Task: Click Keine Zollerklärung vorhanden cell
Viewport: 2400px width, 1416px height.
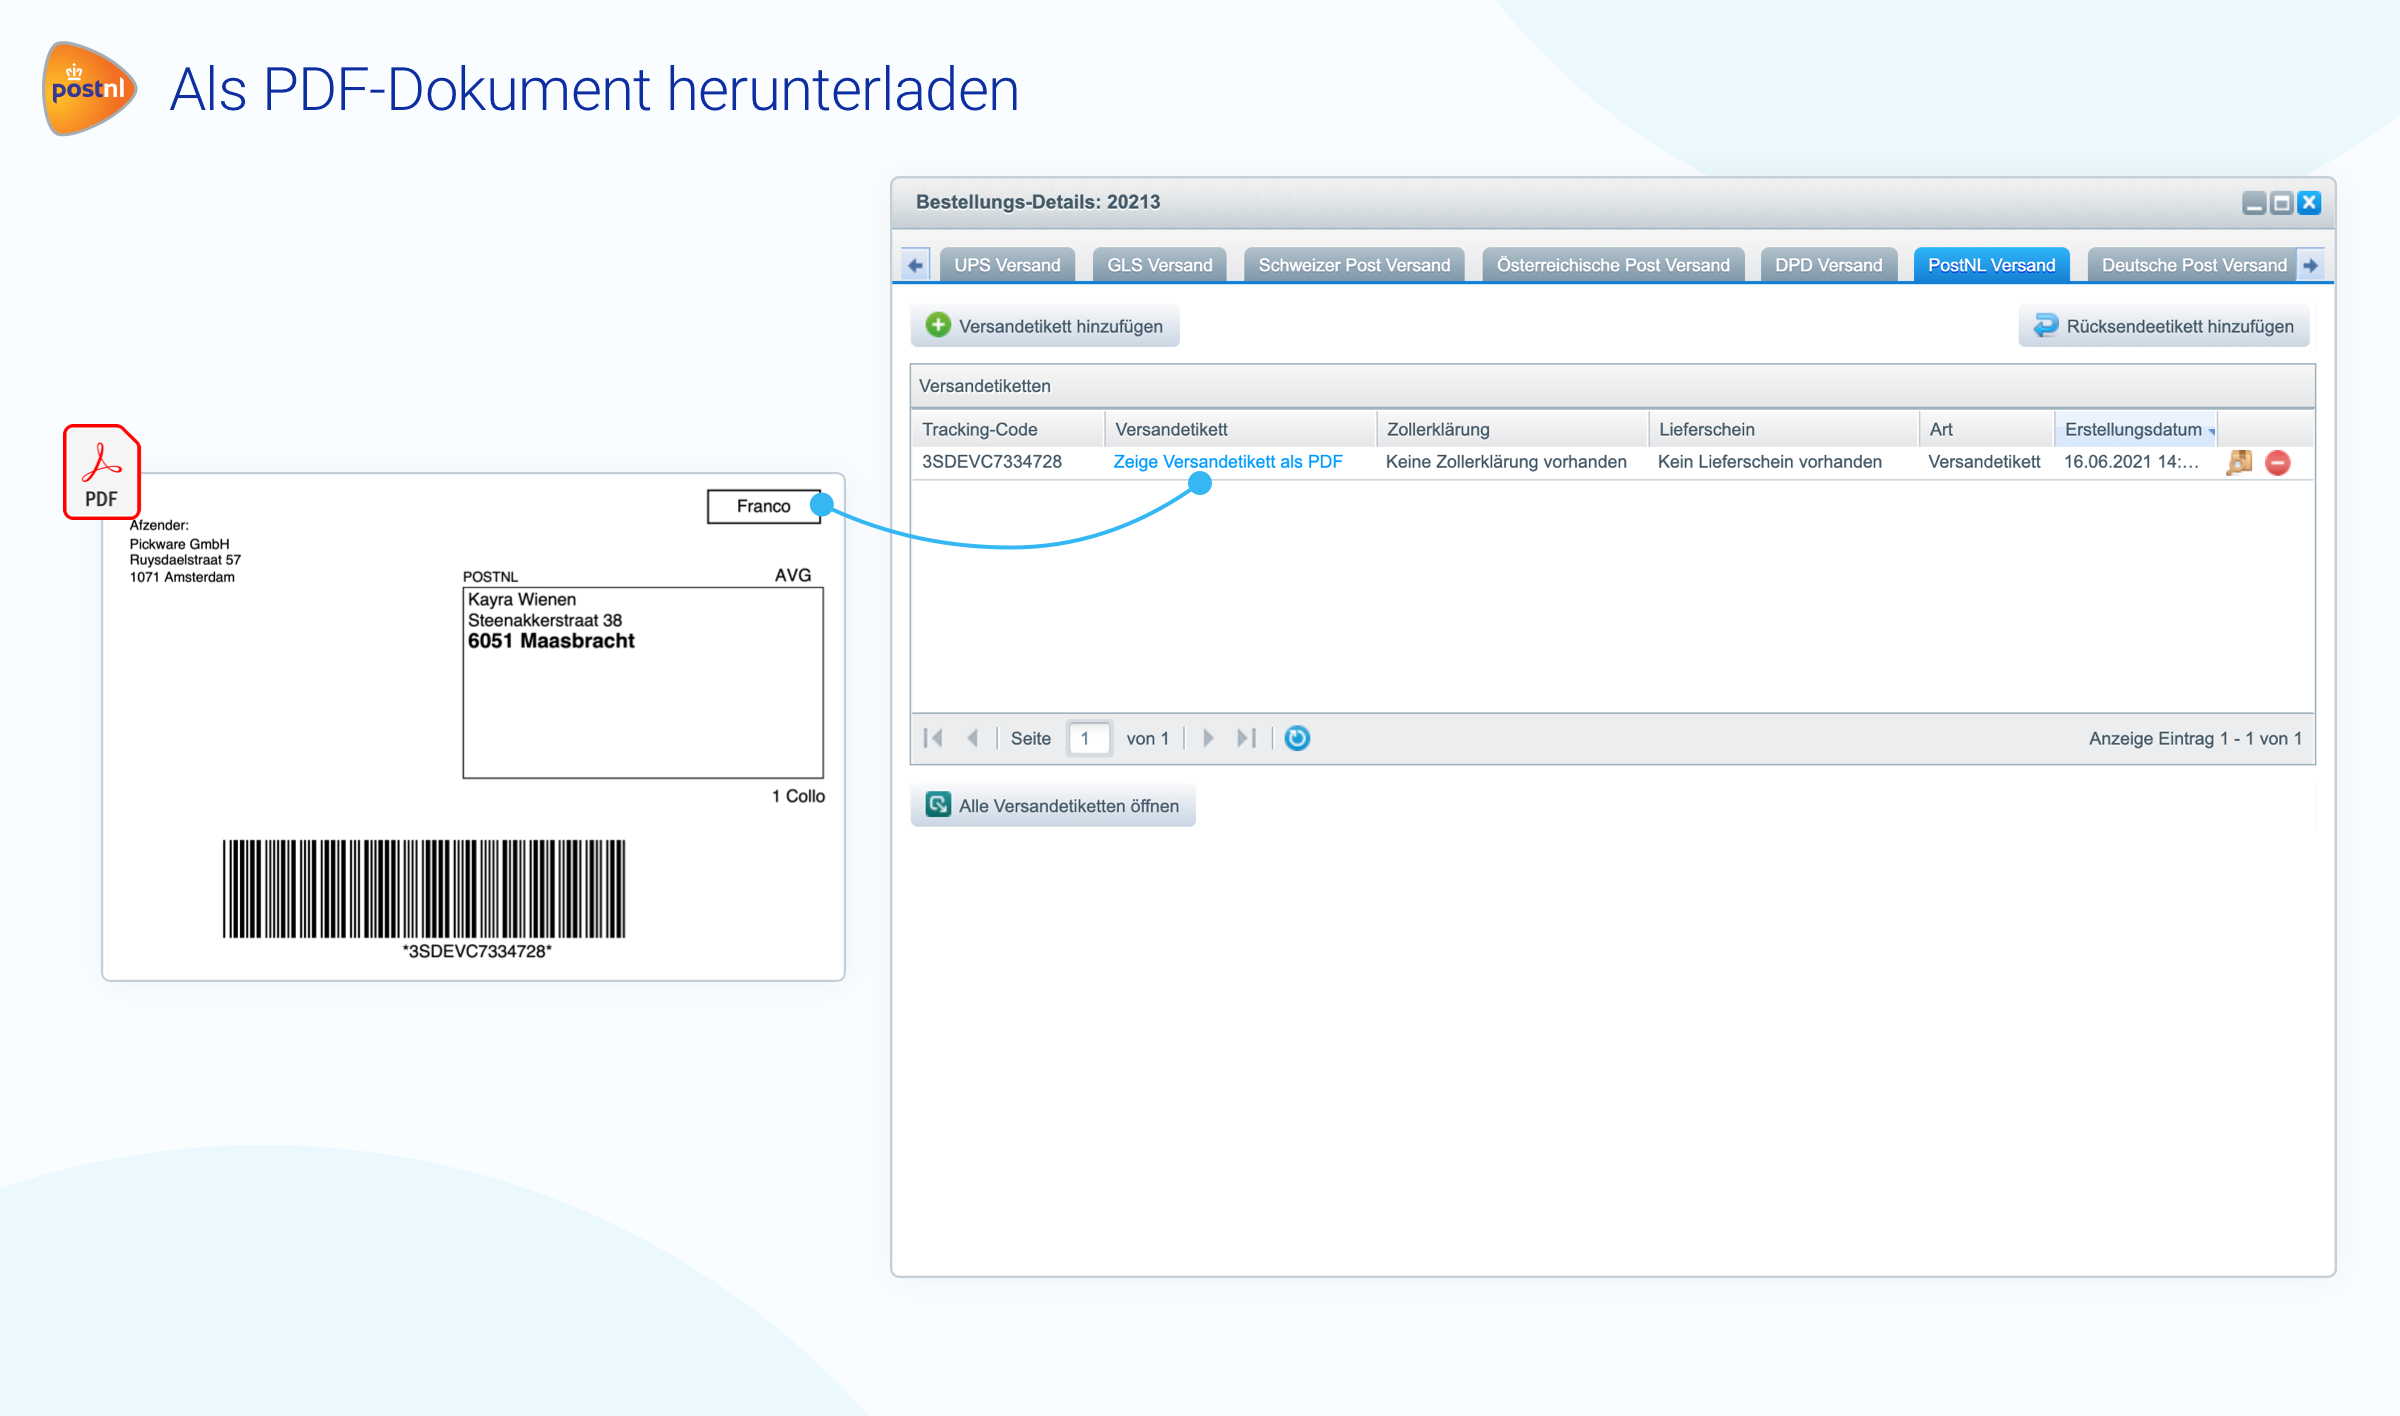Action: [x=1506, y=462]
